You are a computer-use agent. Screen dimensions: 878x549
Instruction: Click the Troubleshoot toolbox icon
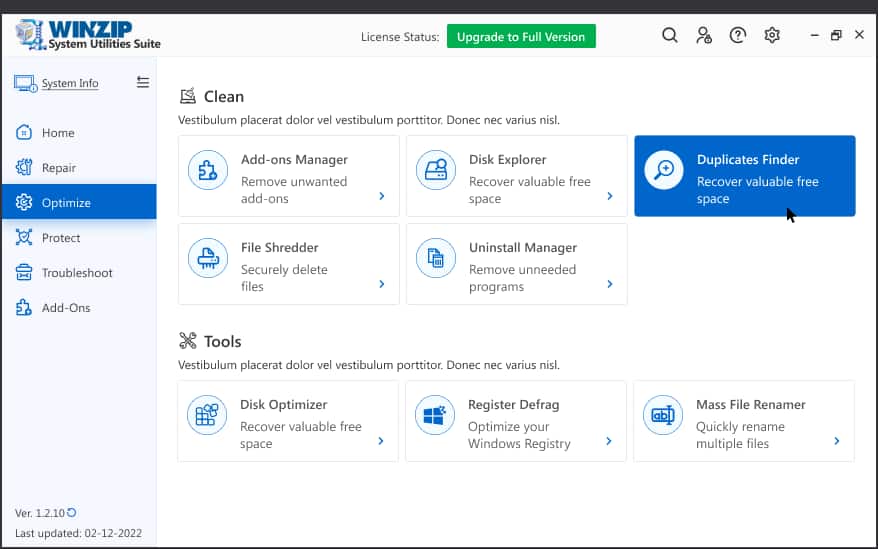[x=24, y=272]
